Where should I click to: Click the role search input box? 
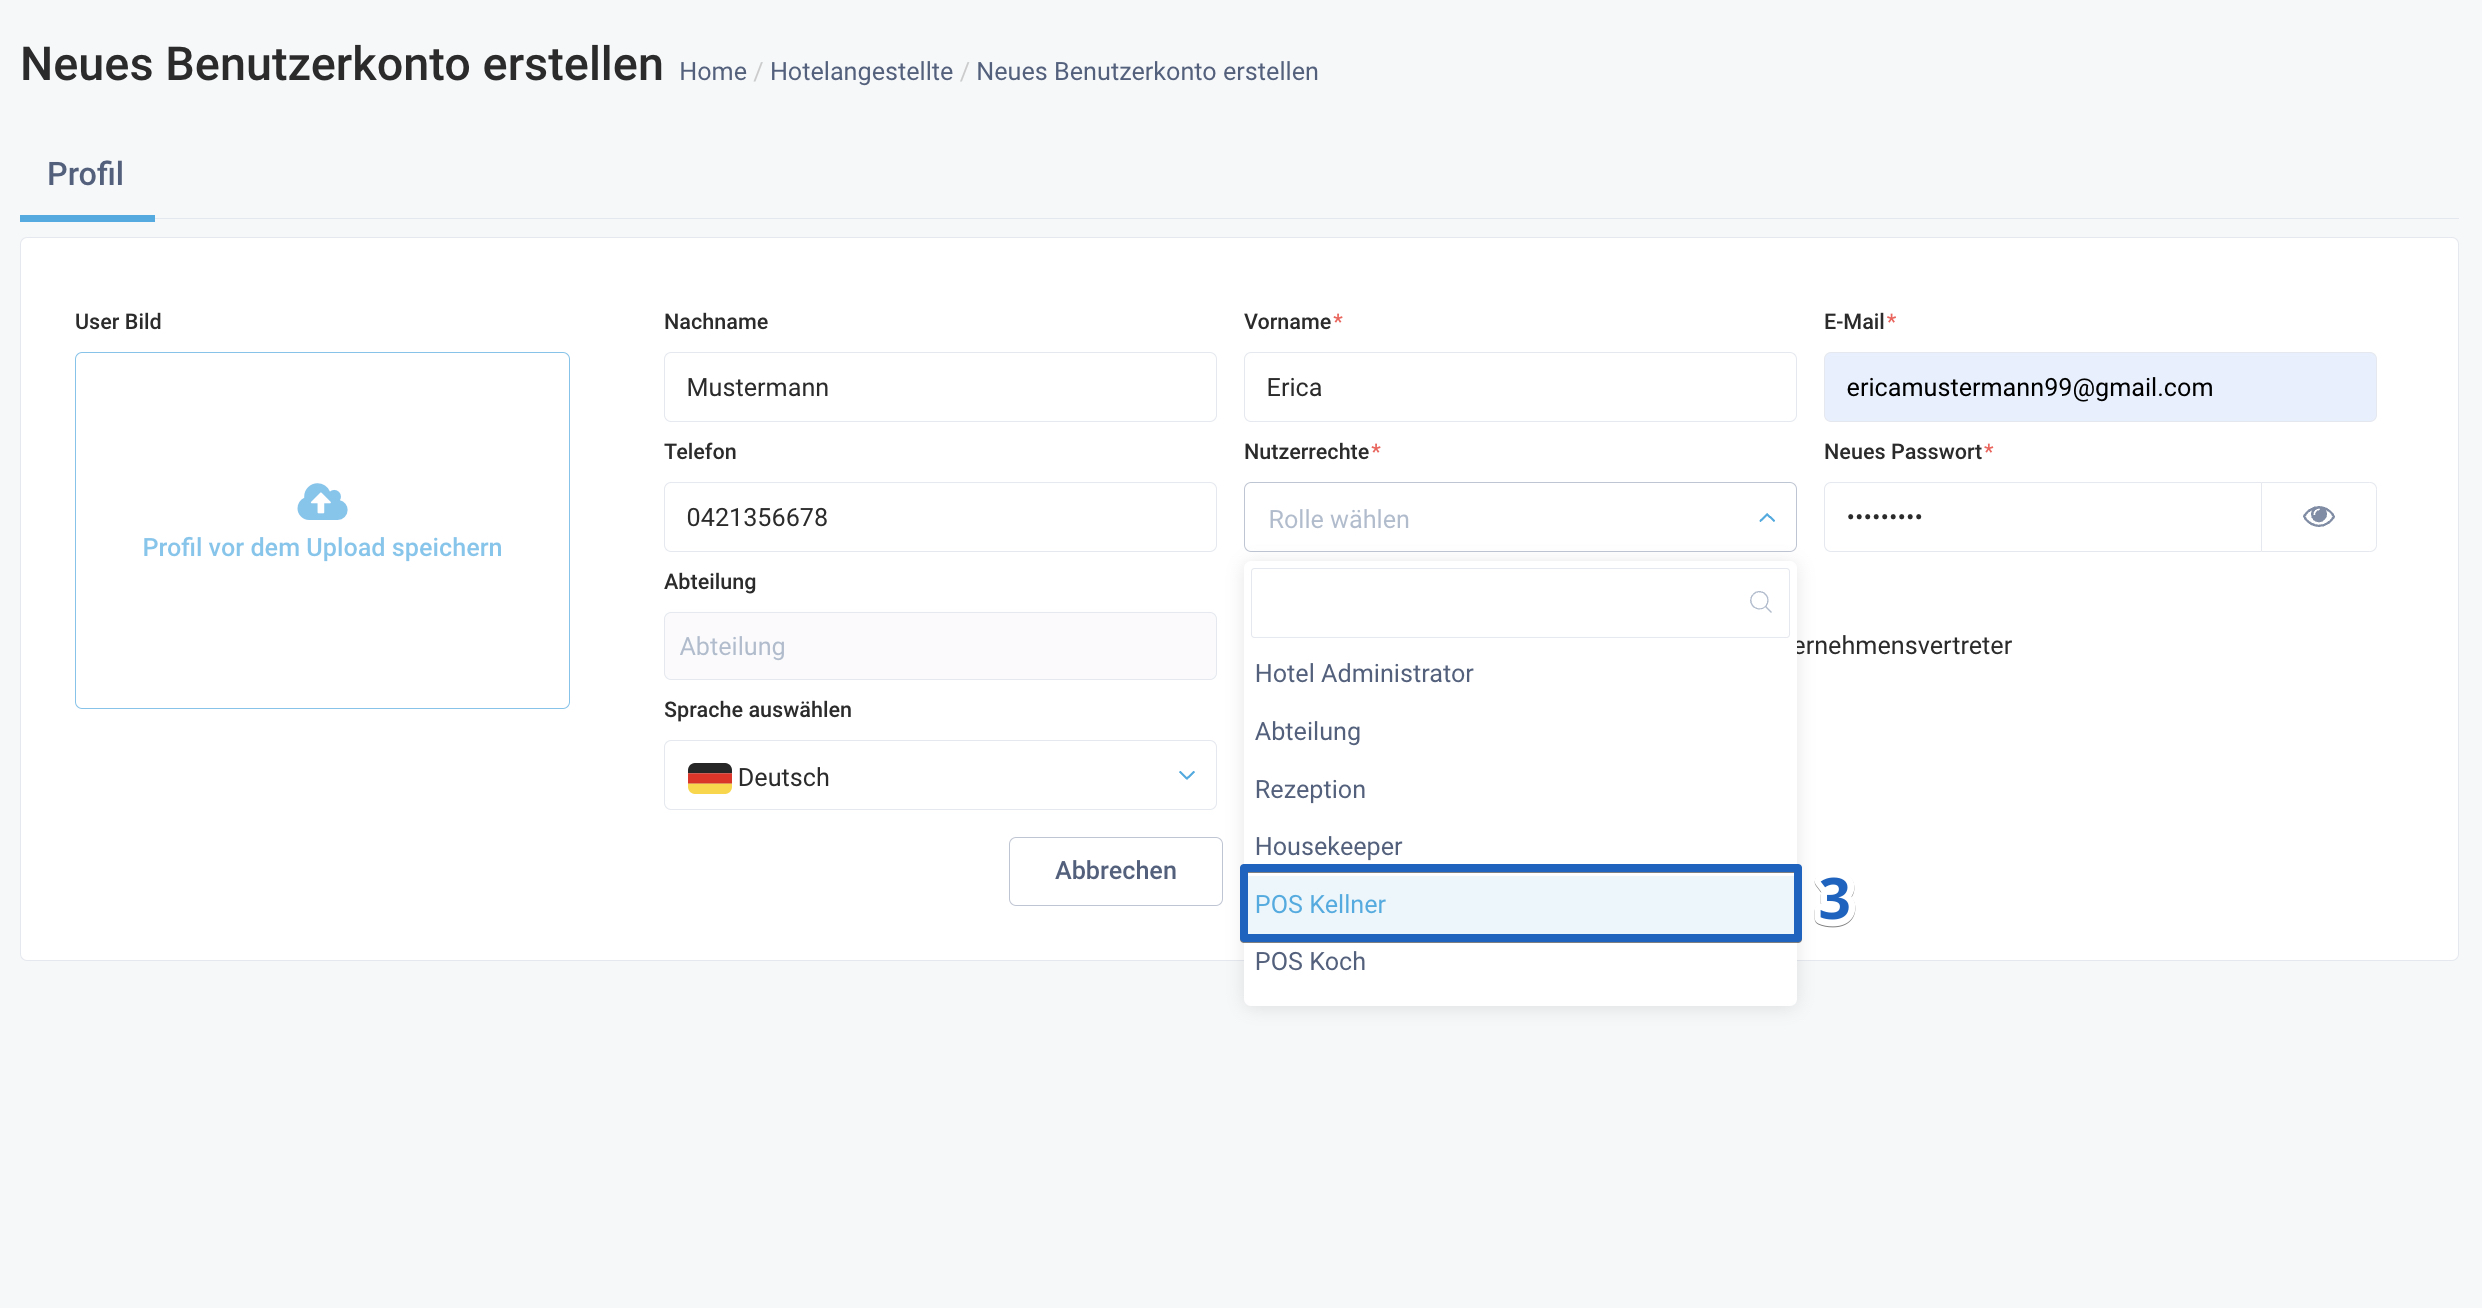pyautogui.click(x=1520, y=602)
